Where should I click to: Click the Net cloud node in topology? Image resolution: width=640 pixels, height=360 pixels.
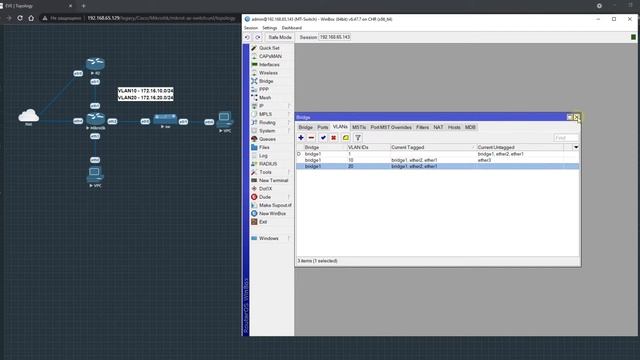29,116
